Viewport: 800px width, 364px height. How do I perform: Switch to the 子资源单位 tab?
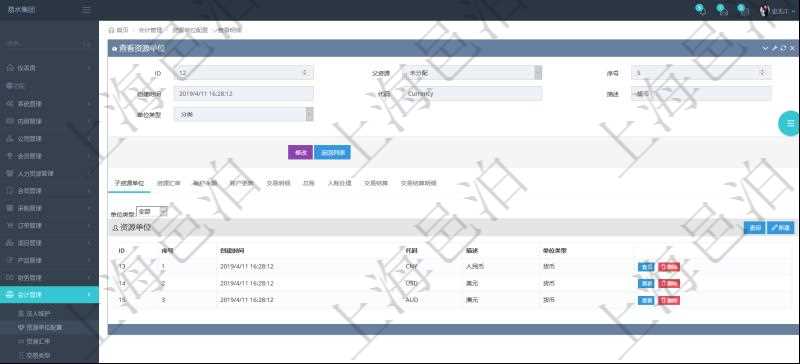[129, 183]
